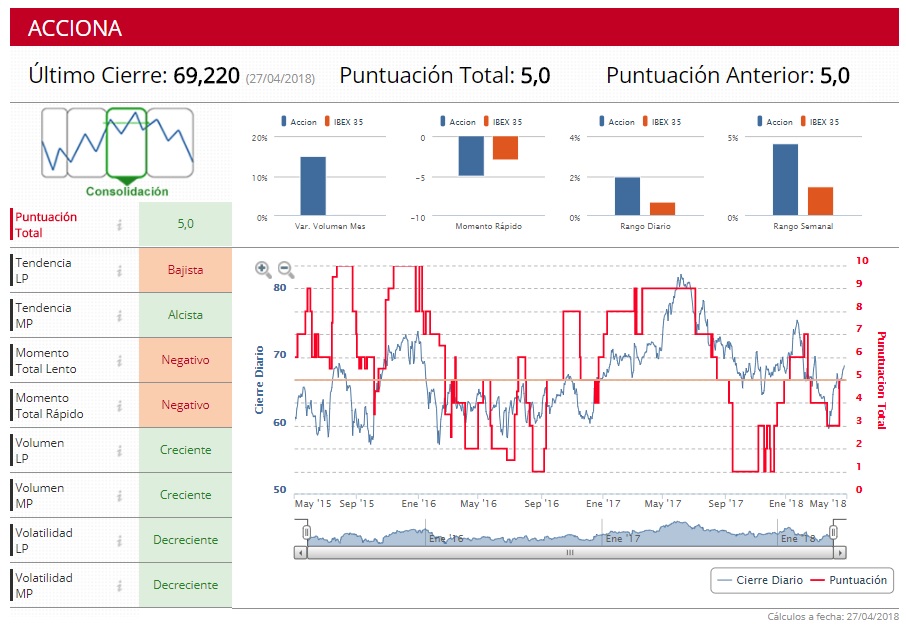Click the Negativo value of Momento Total Lento
Viewport: 906px width, 628px height.
pyautogui.click(x=185, y=360)
